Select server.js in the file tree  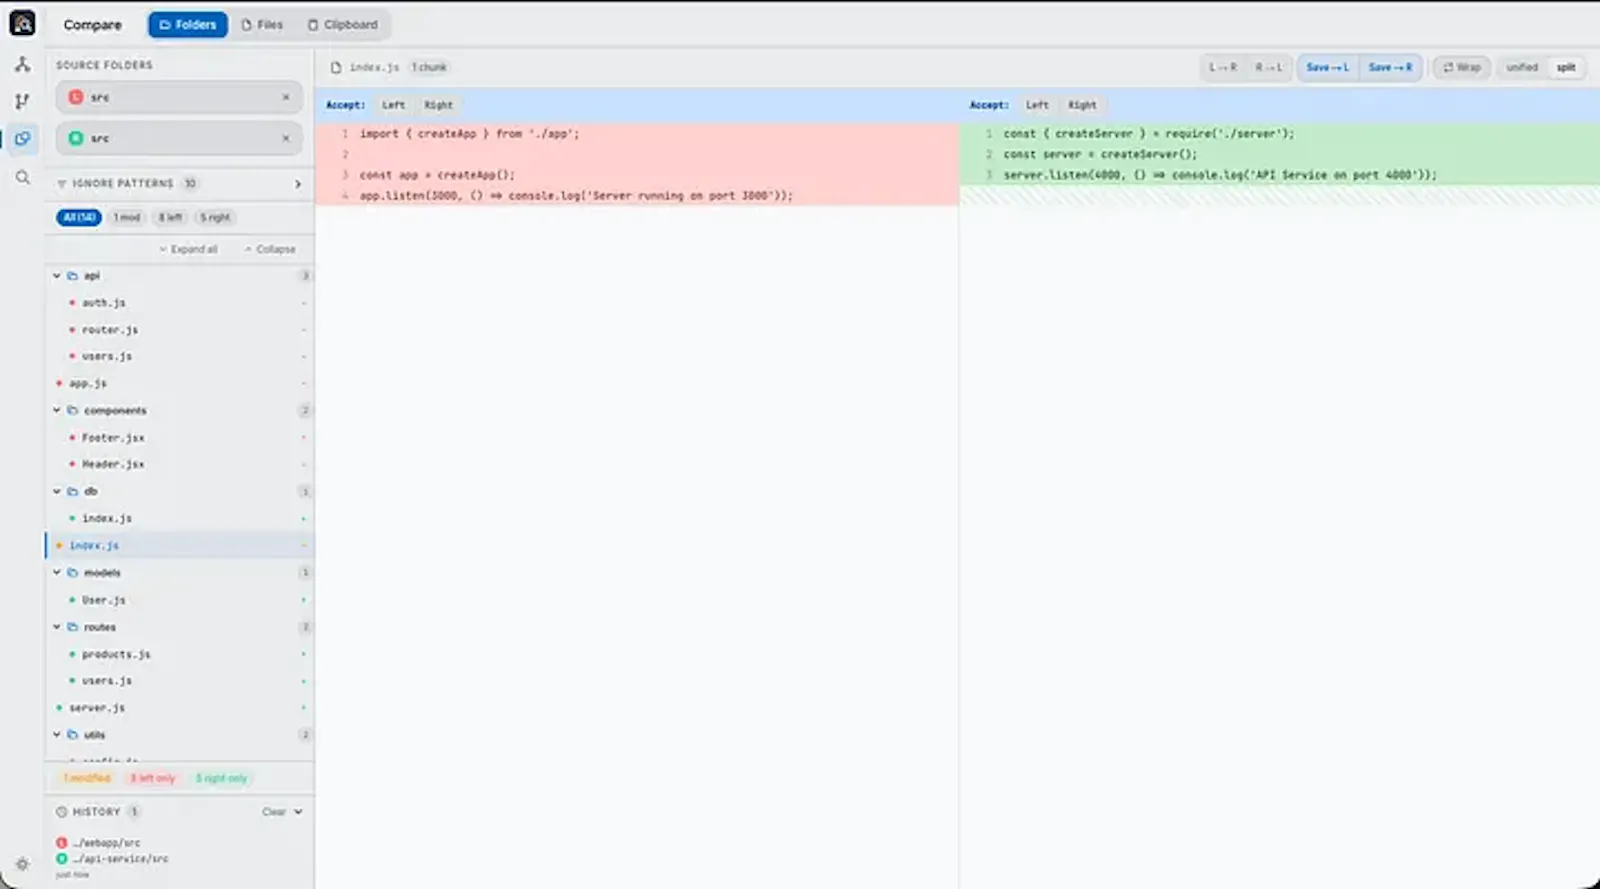tap(180, 708)
